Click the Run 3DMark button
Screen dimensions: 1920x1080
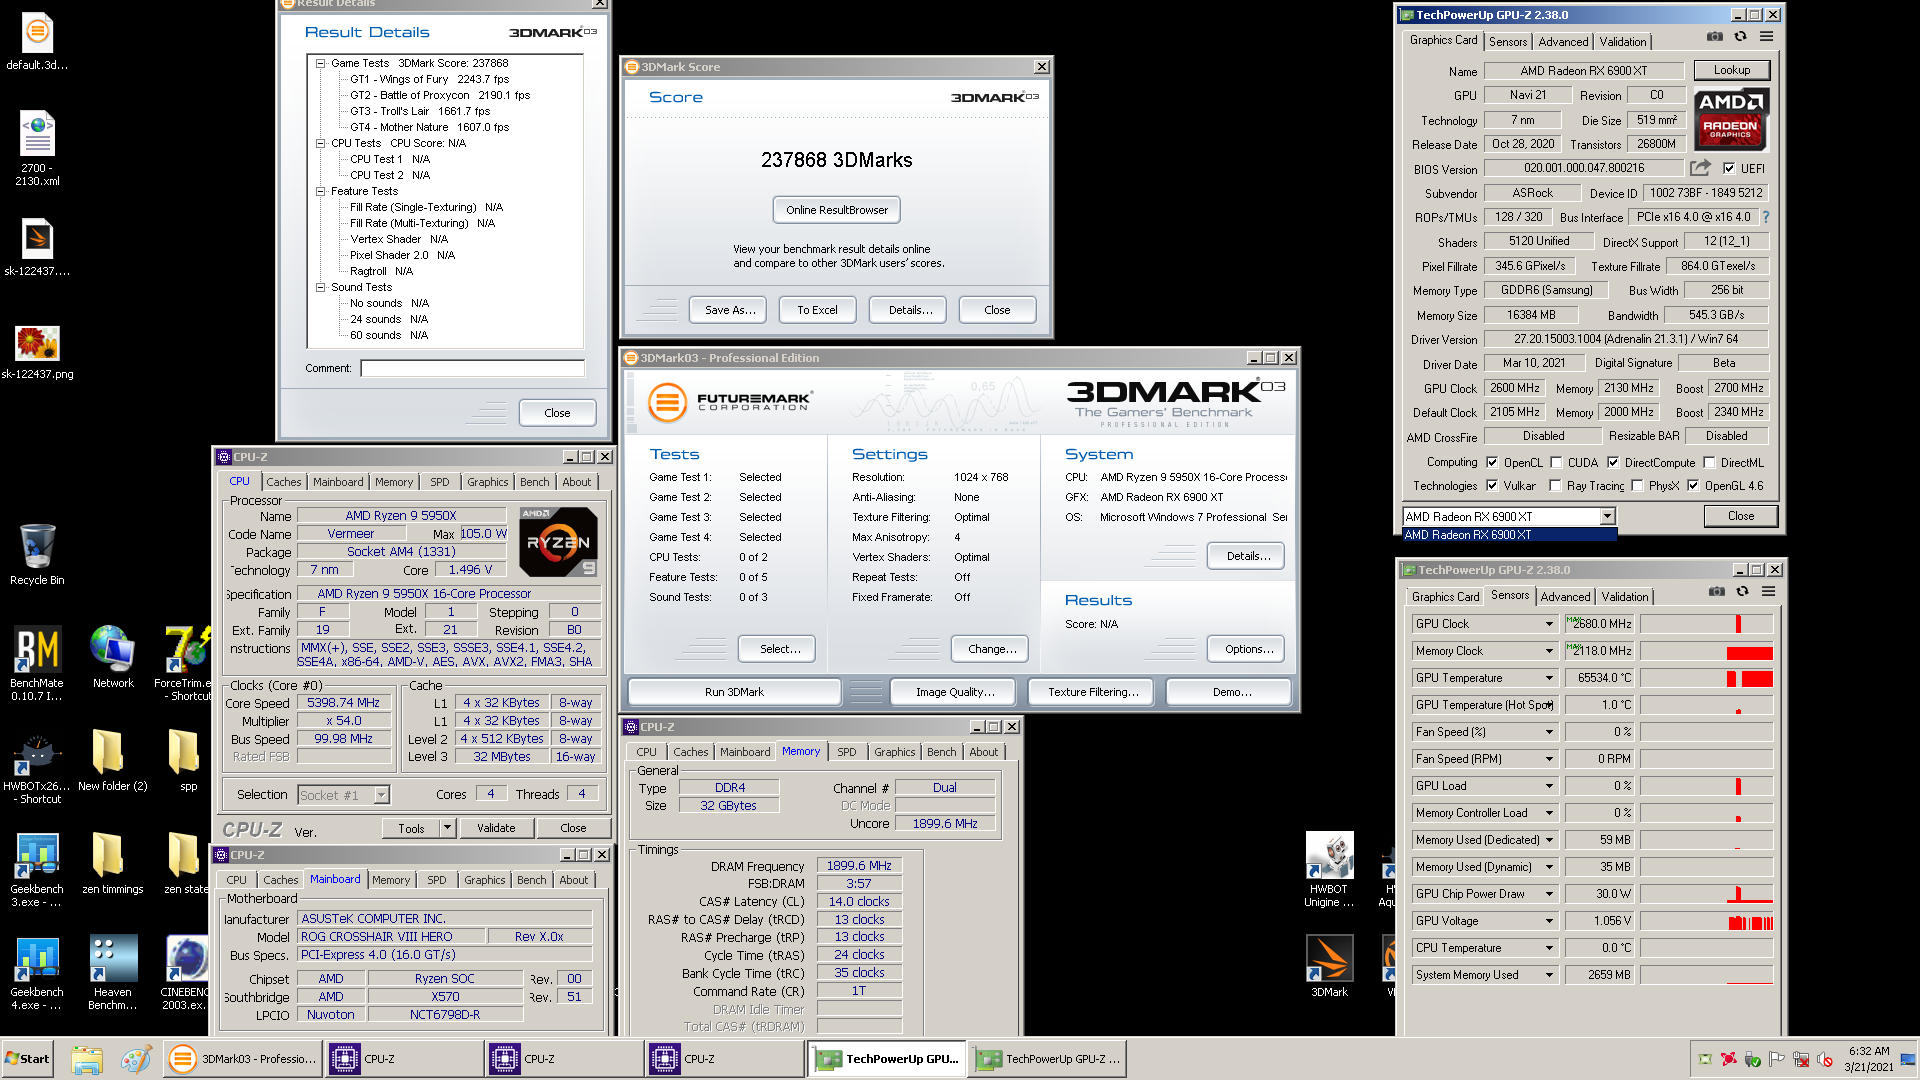point(734,692)
